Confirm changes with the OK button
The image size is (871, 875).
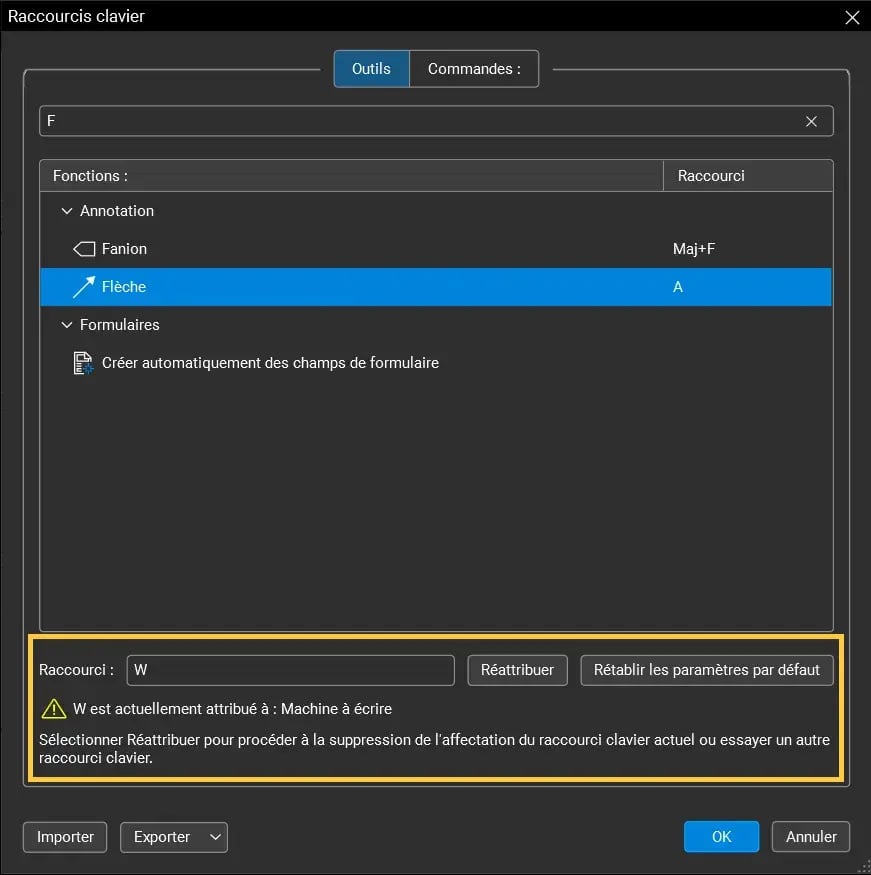pos(721,837)
